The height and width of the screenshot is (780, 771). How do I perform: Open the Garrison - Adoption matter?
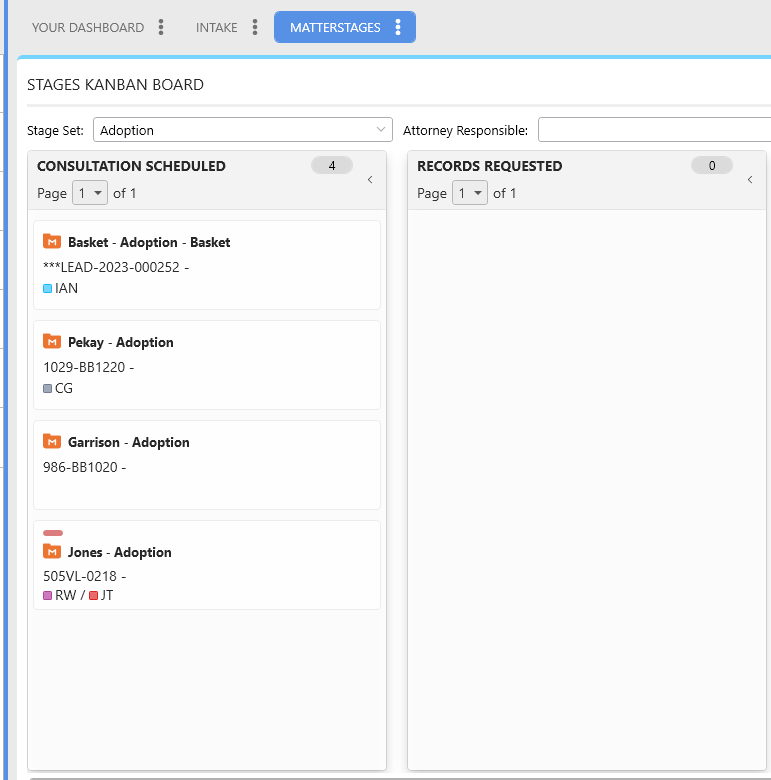coord(128,442)
